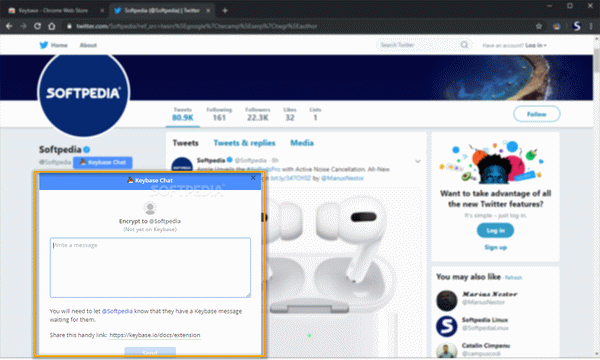Close the Keybase Chrome Web Store tab
The image size is (600, 360).
pyautogui.click(x=102, y=11)
